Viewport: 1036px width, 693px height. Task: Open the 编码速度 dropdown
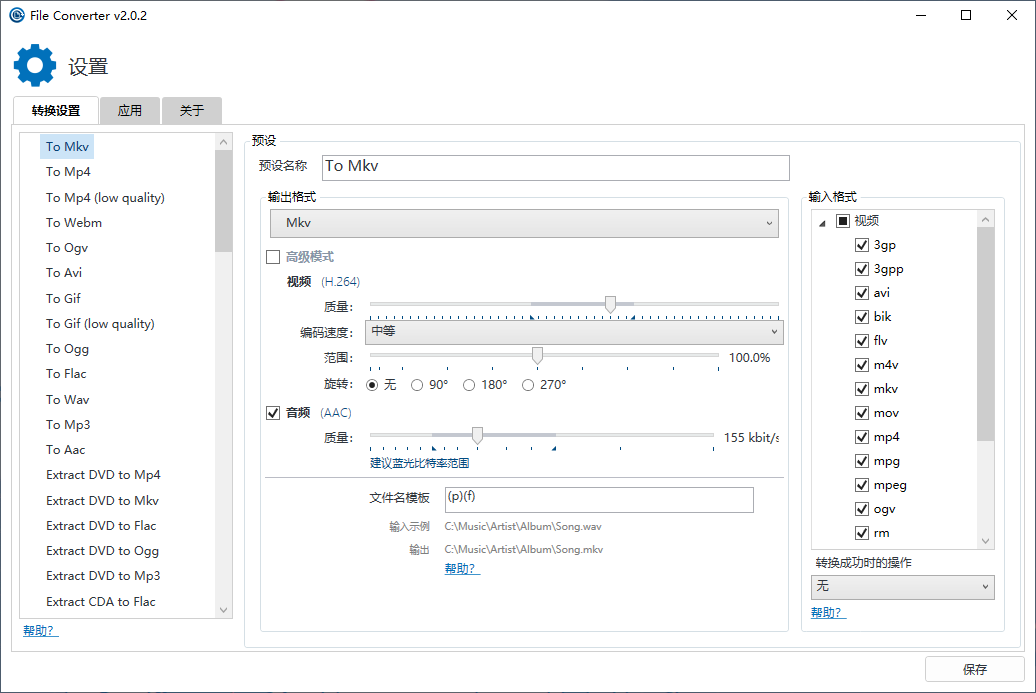coord(574,331)
